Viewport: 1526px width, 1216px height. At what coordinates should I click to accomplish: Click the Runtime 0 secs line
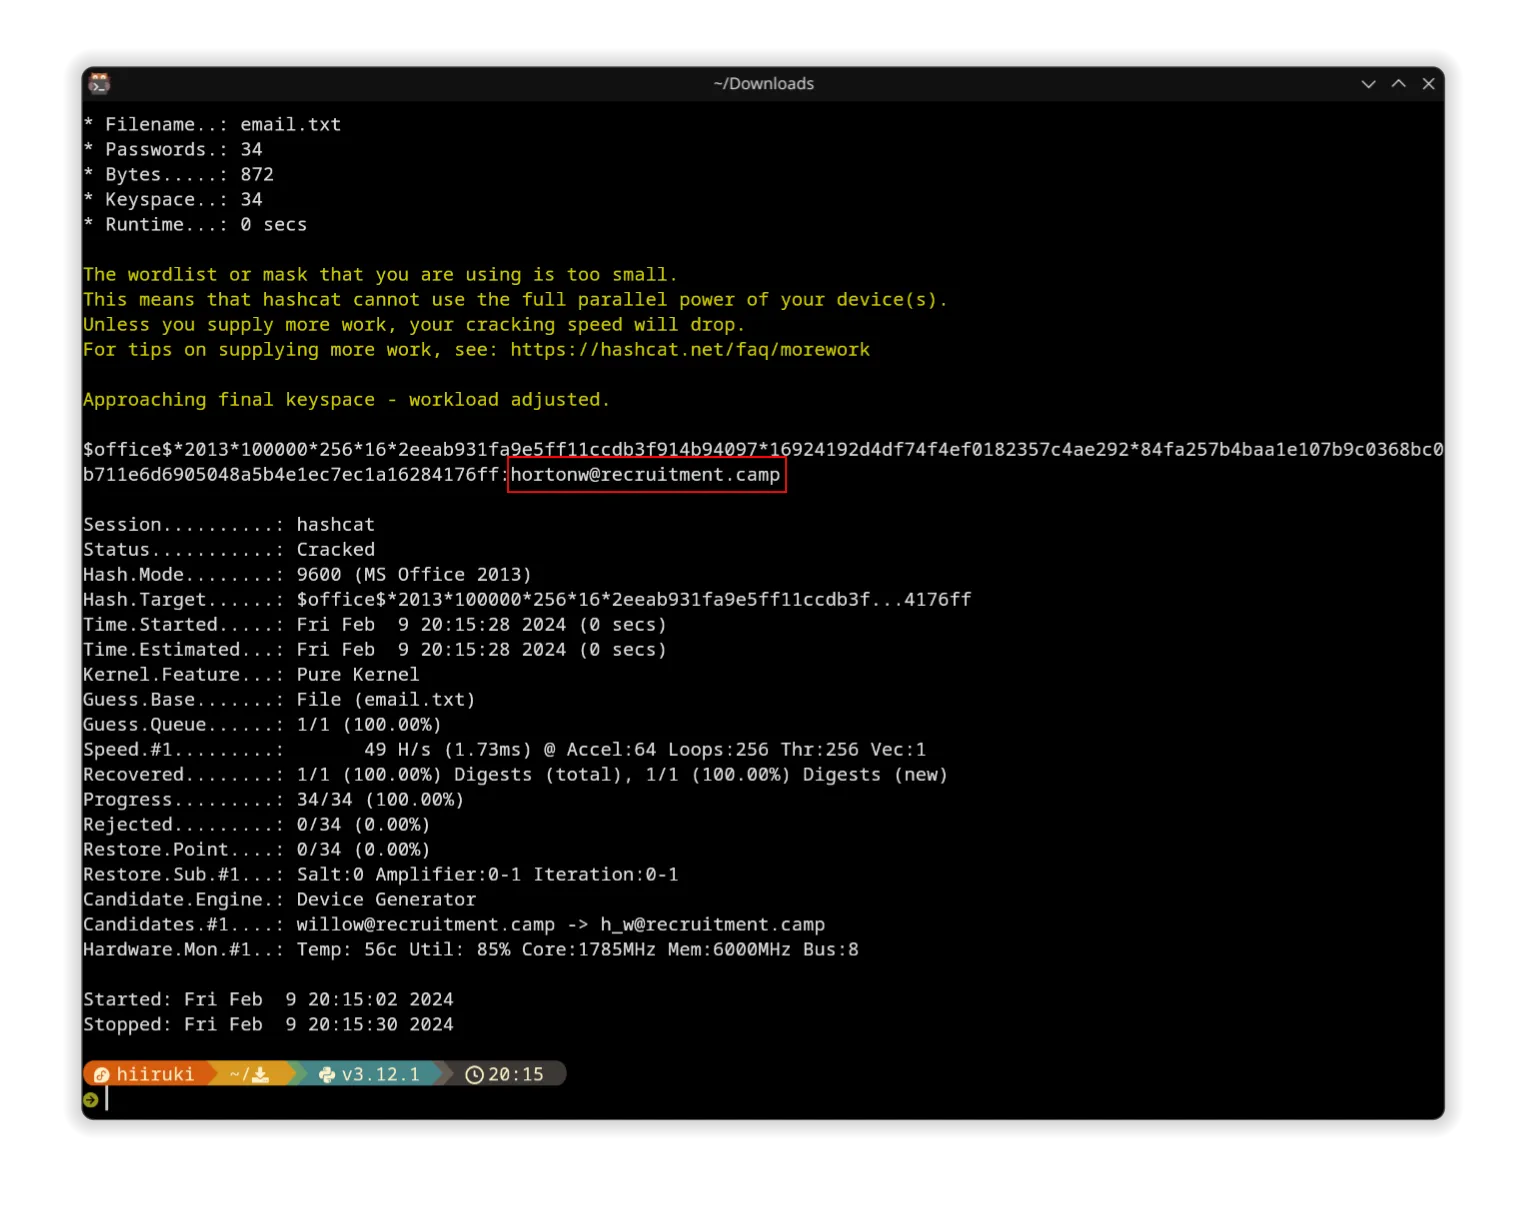click(195, 225)
